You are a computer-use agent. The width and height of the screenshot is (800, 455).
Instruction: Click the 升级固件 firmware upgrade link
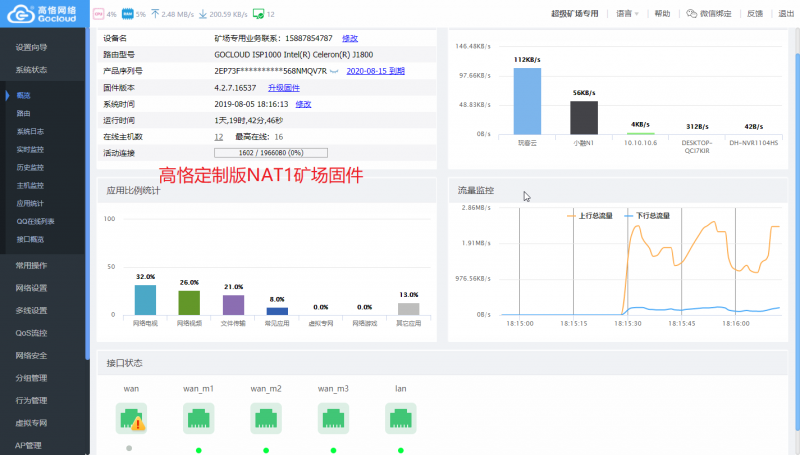click(284, 88)
